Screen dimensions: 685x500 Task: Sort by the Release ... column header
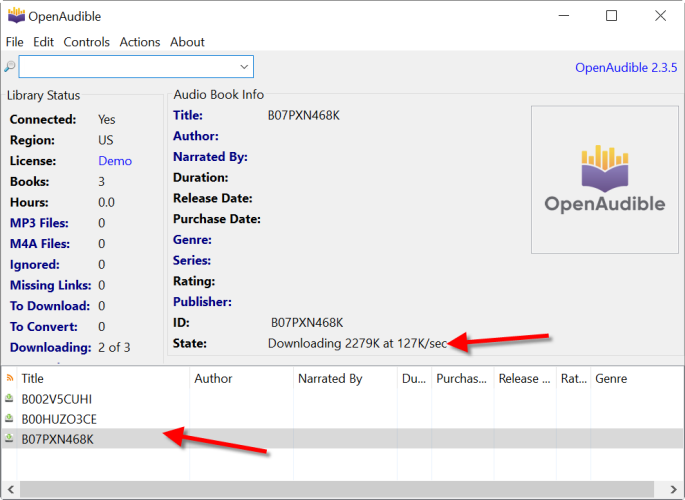click(525, 379)
